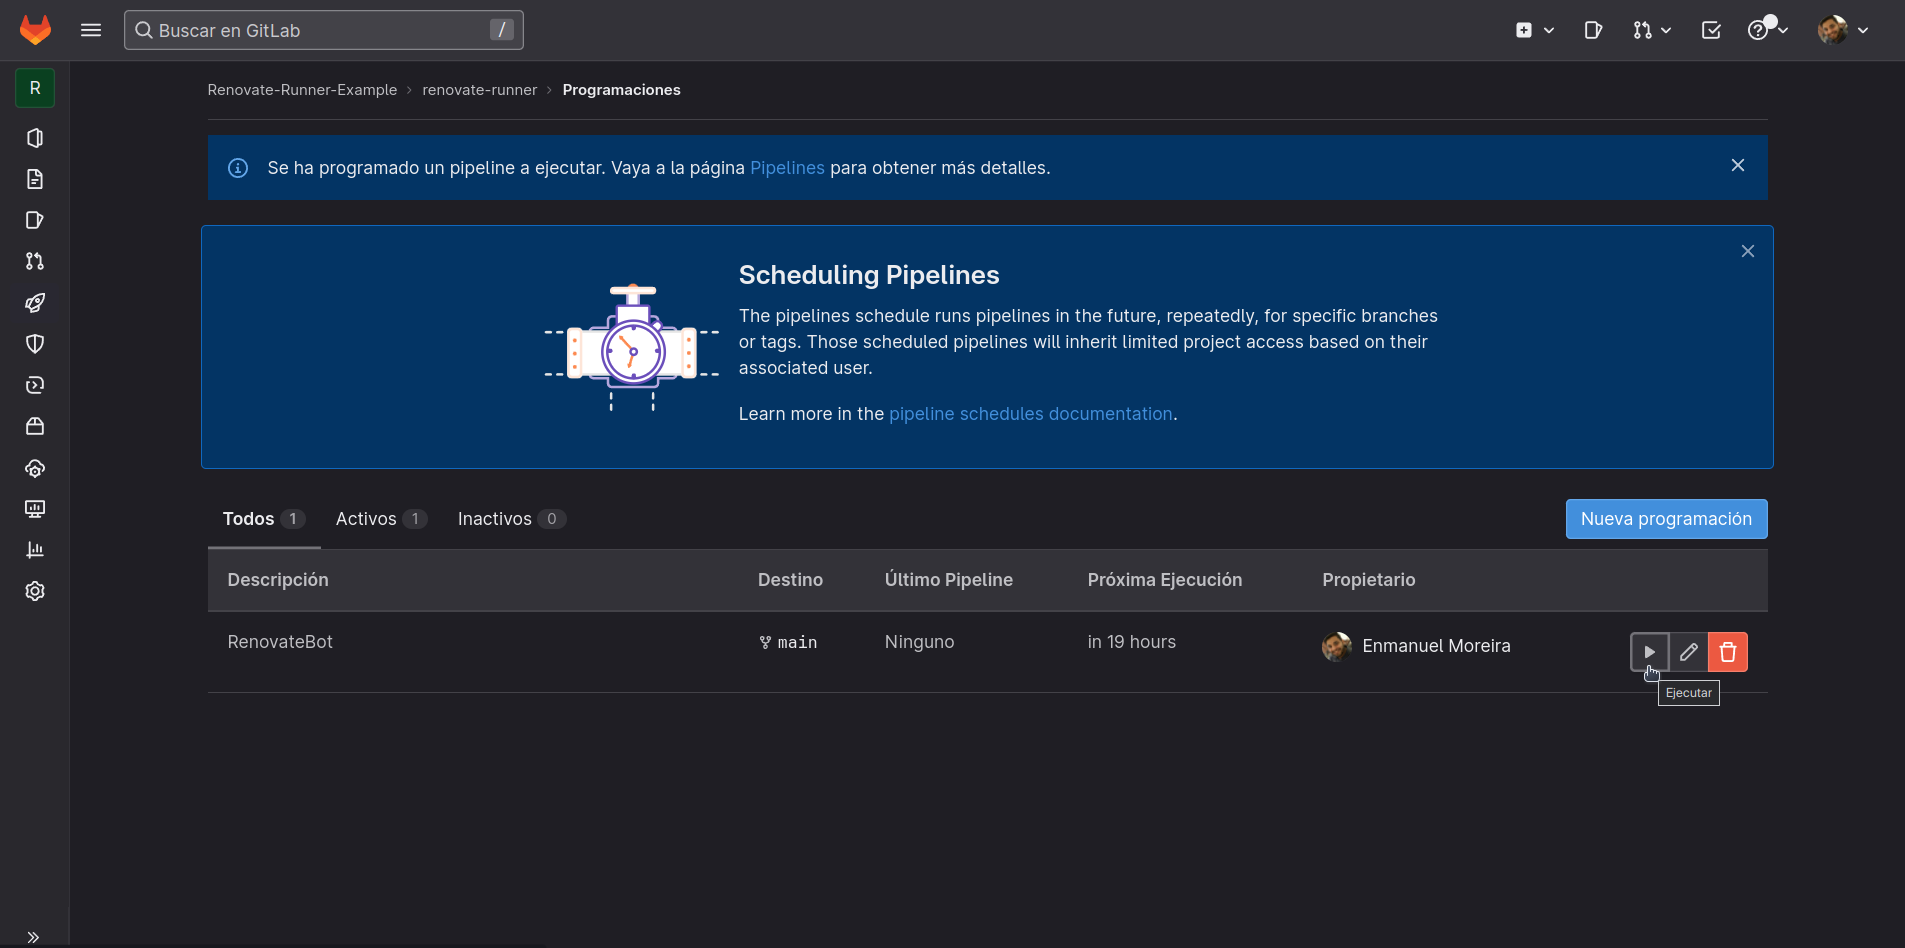Click the Descripción column header
The width and height of the screenshot is (1905, 948).
pyautogui.click(x=278, y=580)
